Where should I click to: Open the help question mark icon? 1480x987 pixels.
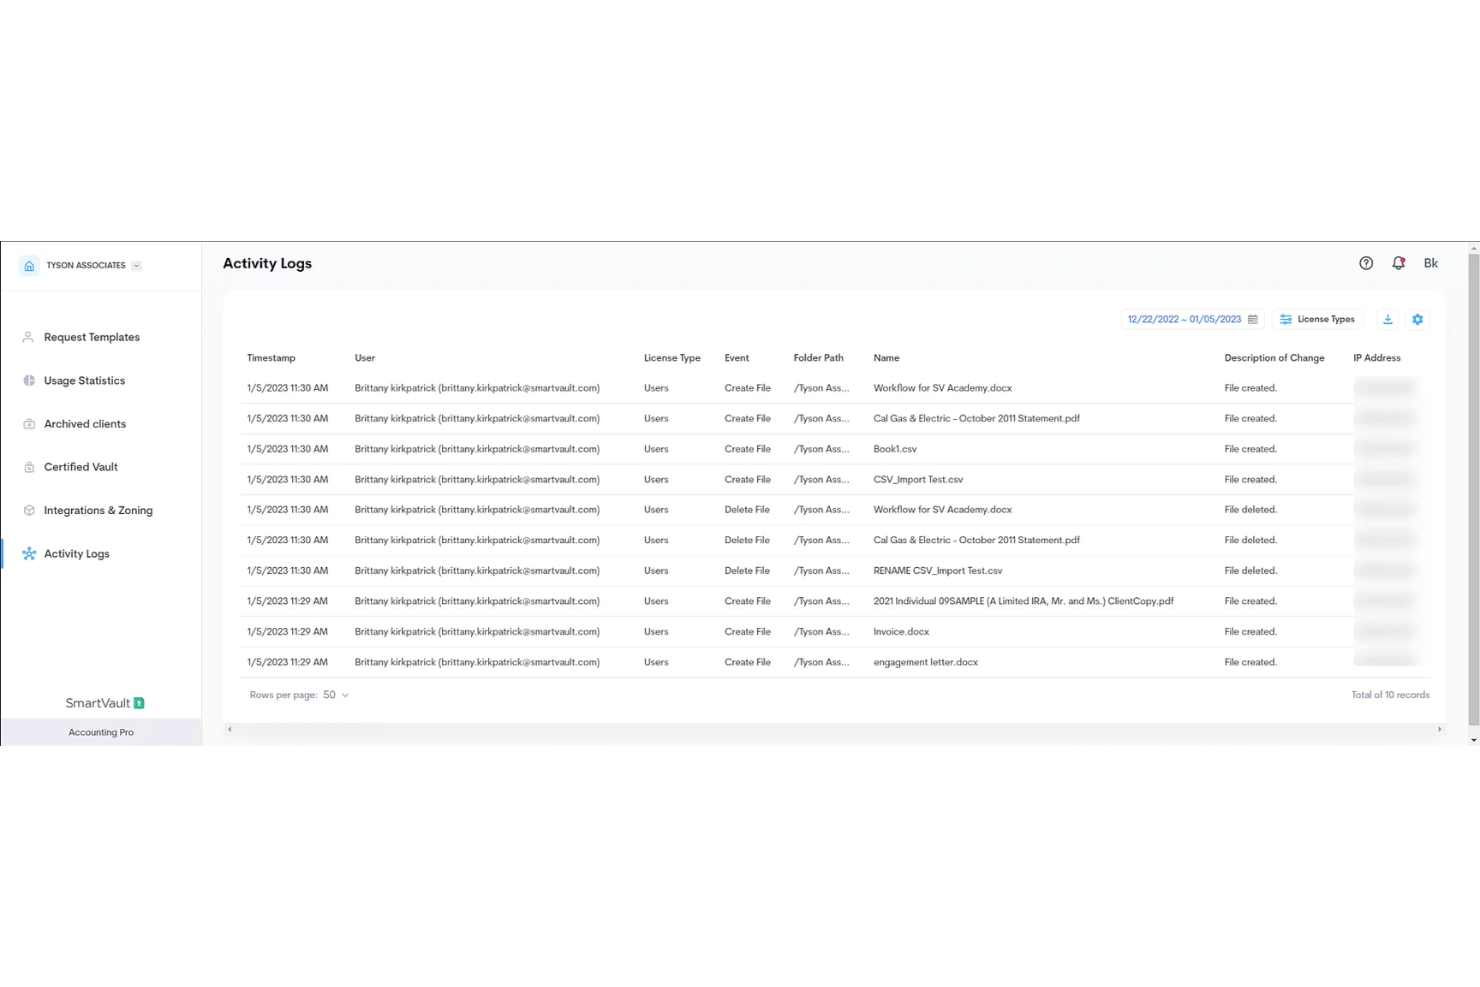(1366, 263)
